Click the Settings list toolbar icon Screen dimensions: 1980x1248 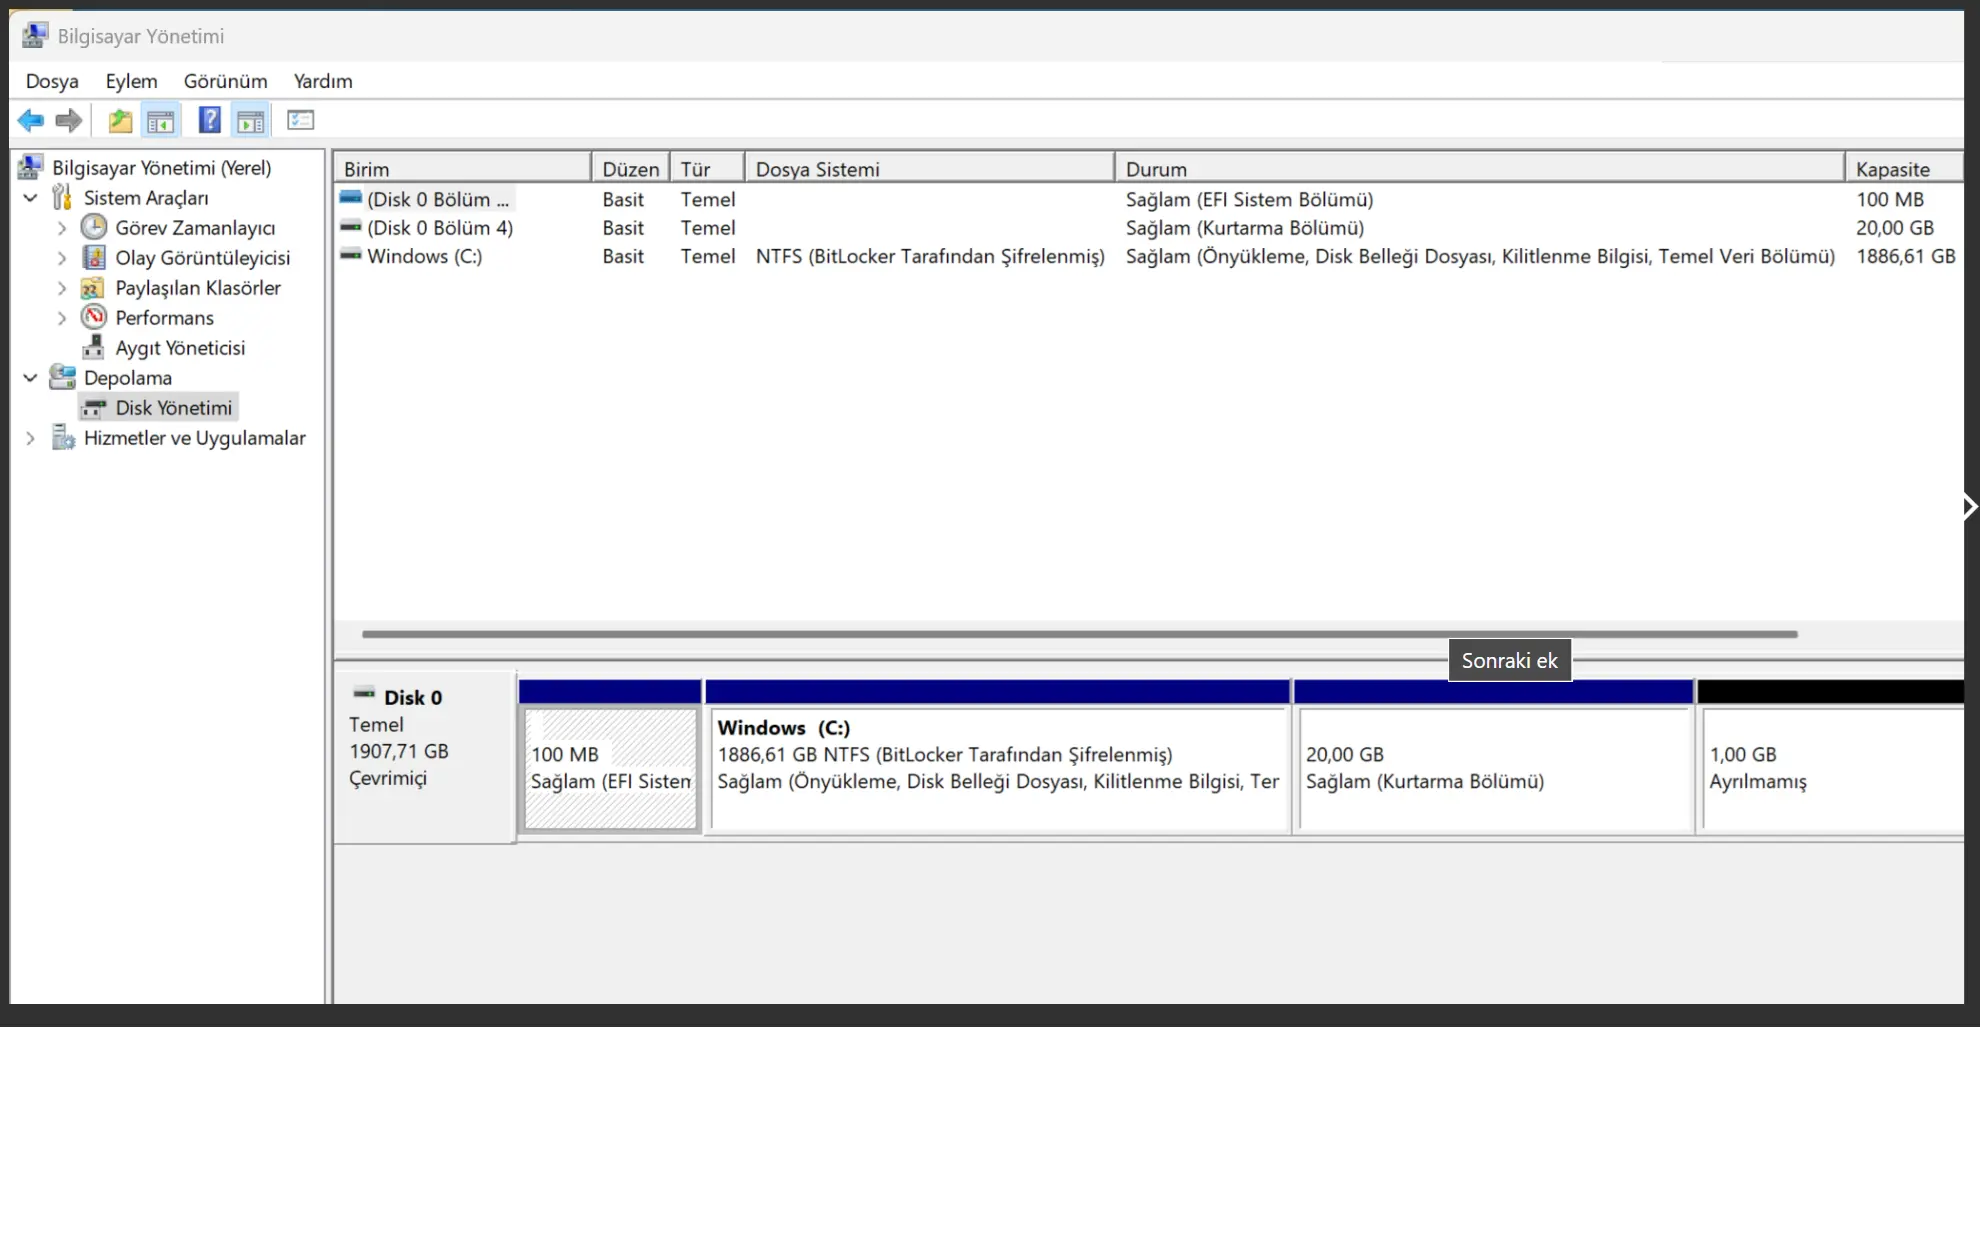click(301, 120)
